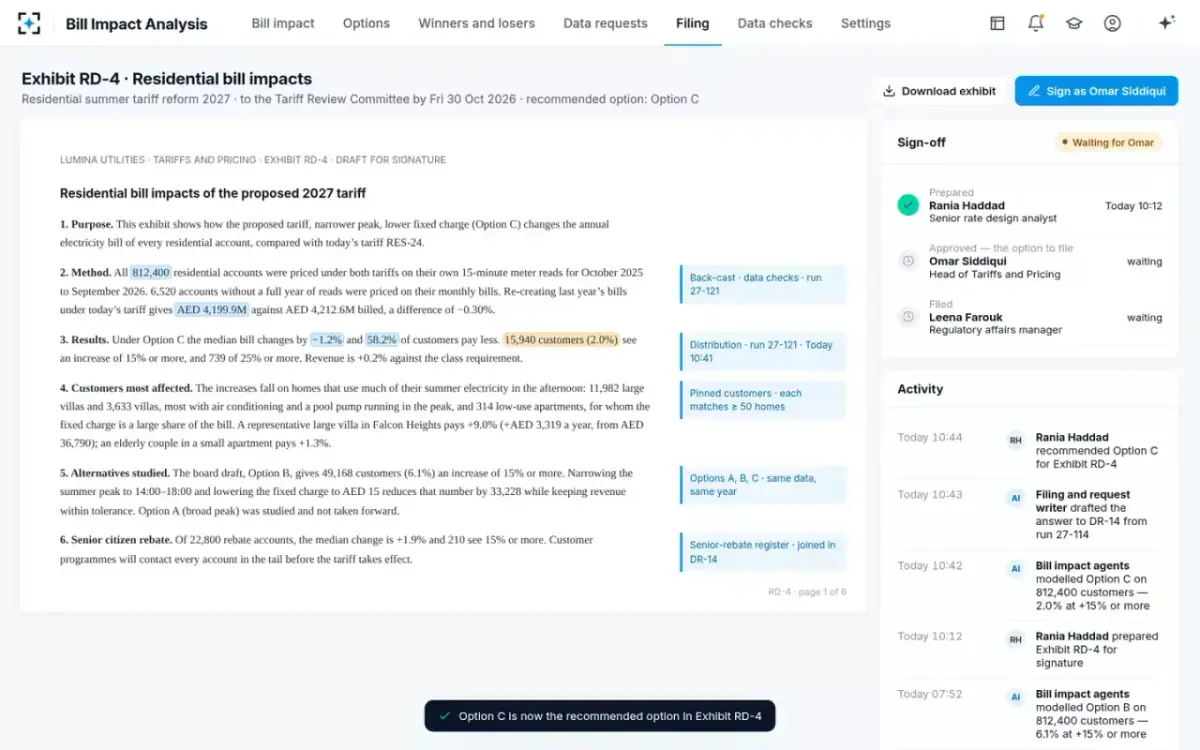Click the Omar Siddiqui name in Sign-off
This screenshot has height=750, width=1200.
(x=967, y=261)
